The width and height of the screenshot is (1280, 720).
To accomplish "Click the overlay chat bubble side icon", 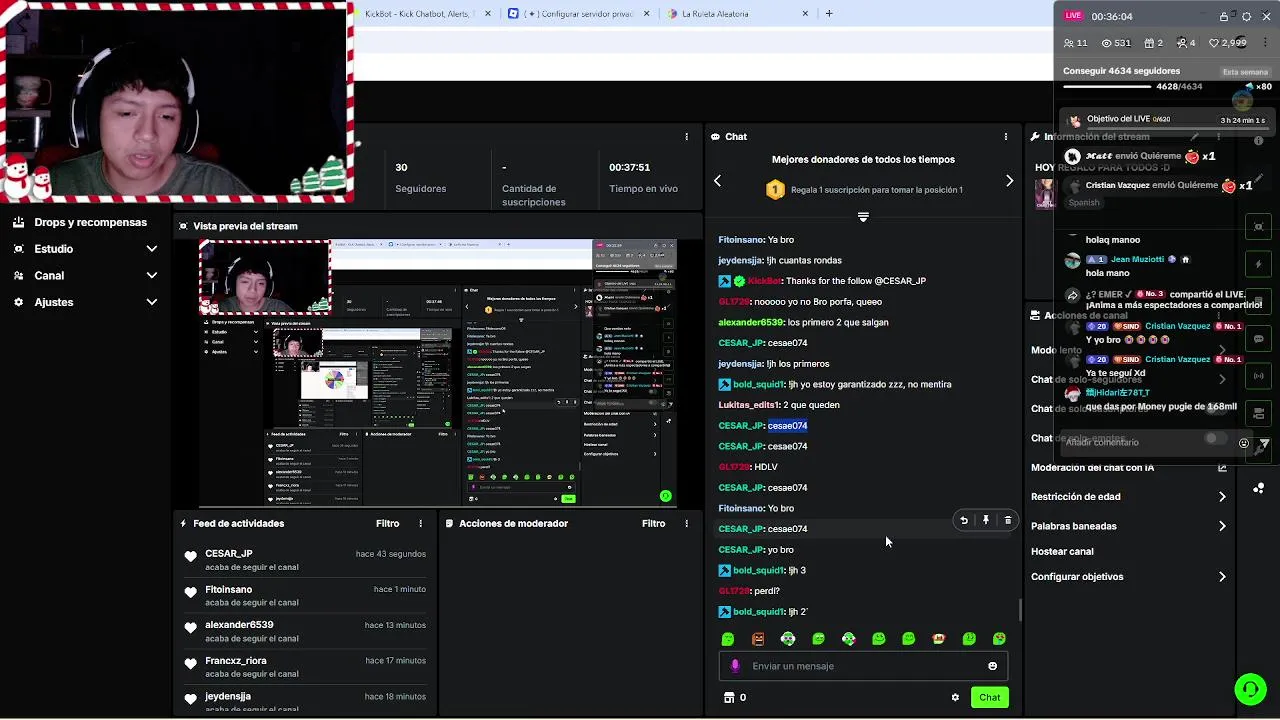I will [1259, 339].
